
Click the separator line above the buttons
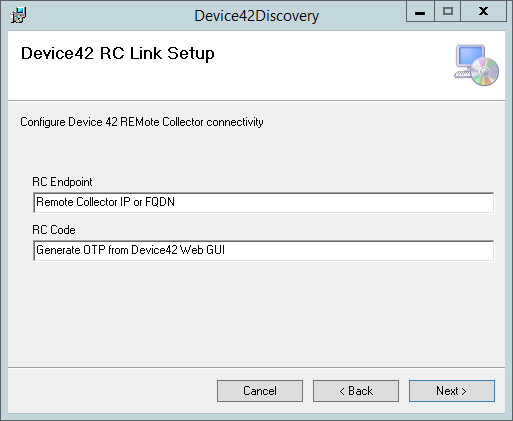pos(256,368)
